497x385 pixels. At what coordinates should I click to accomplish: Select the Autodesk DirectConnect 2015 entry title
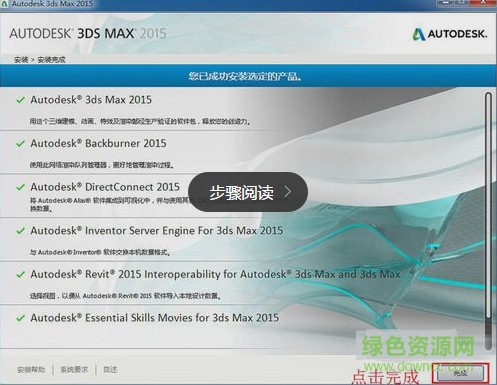105,187
